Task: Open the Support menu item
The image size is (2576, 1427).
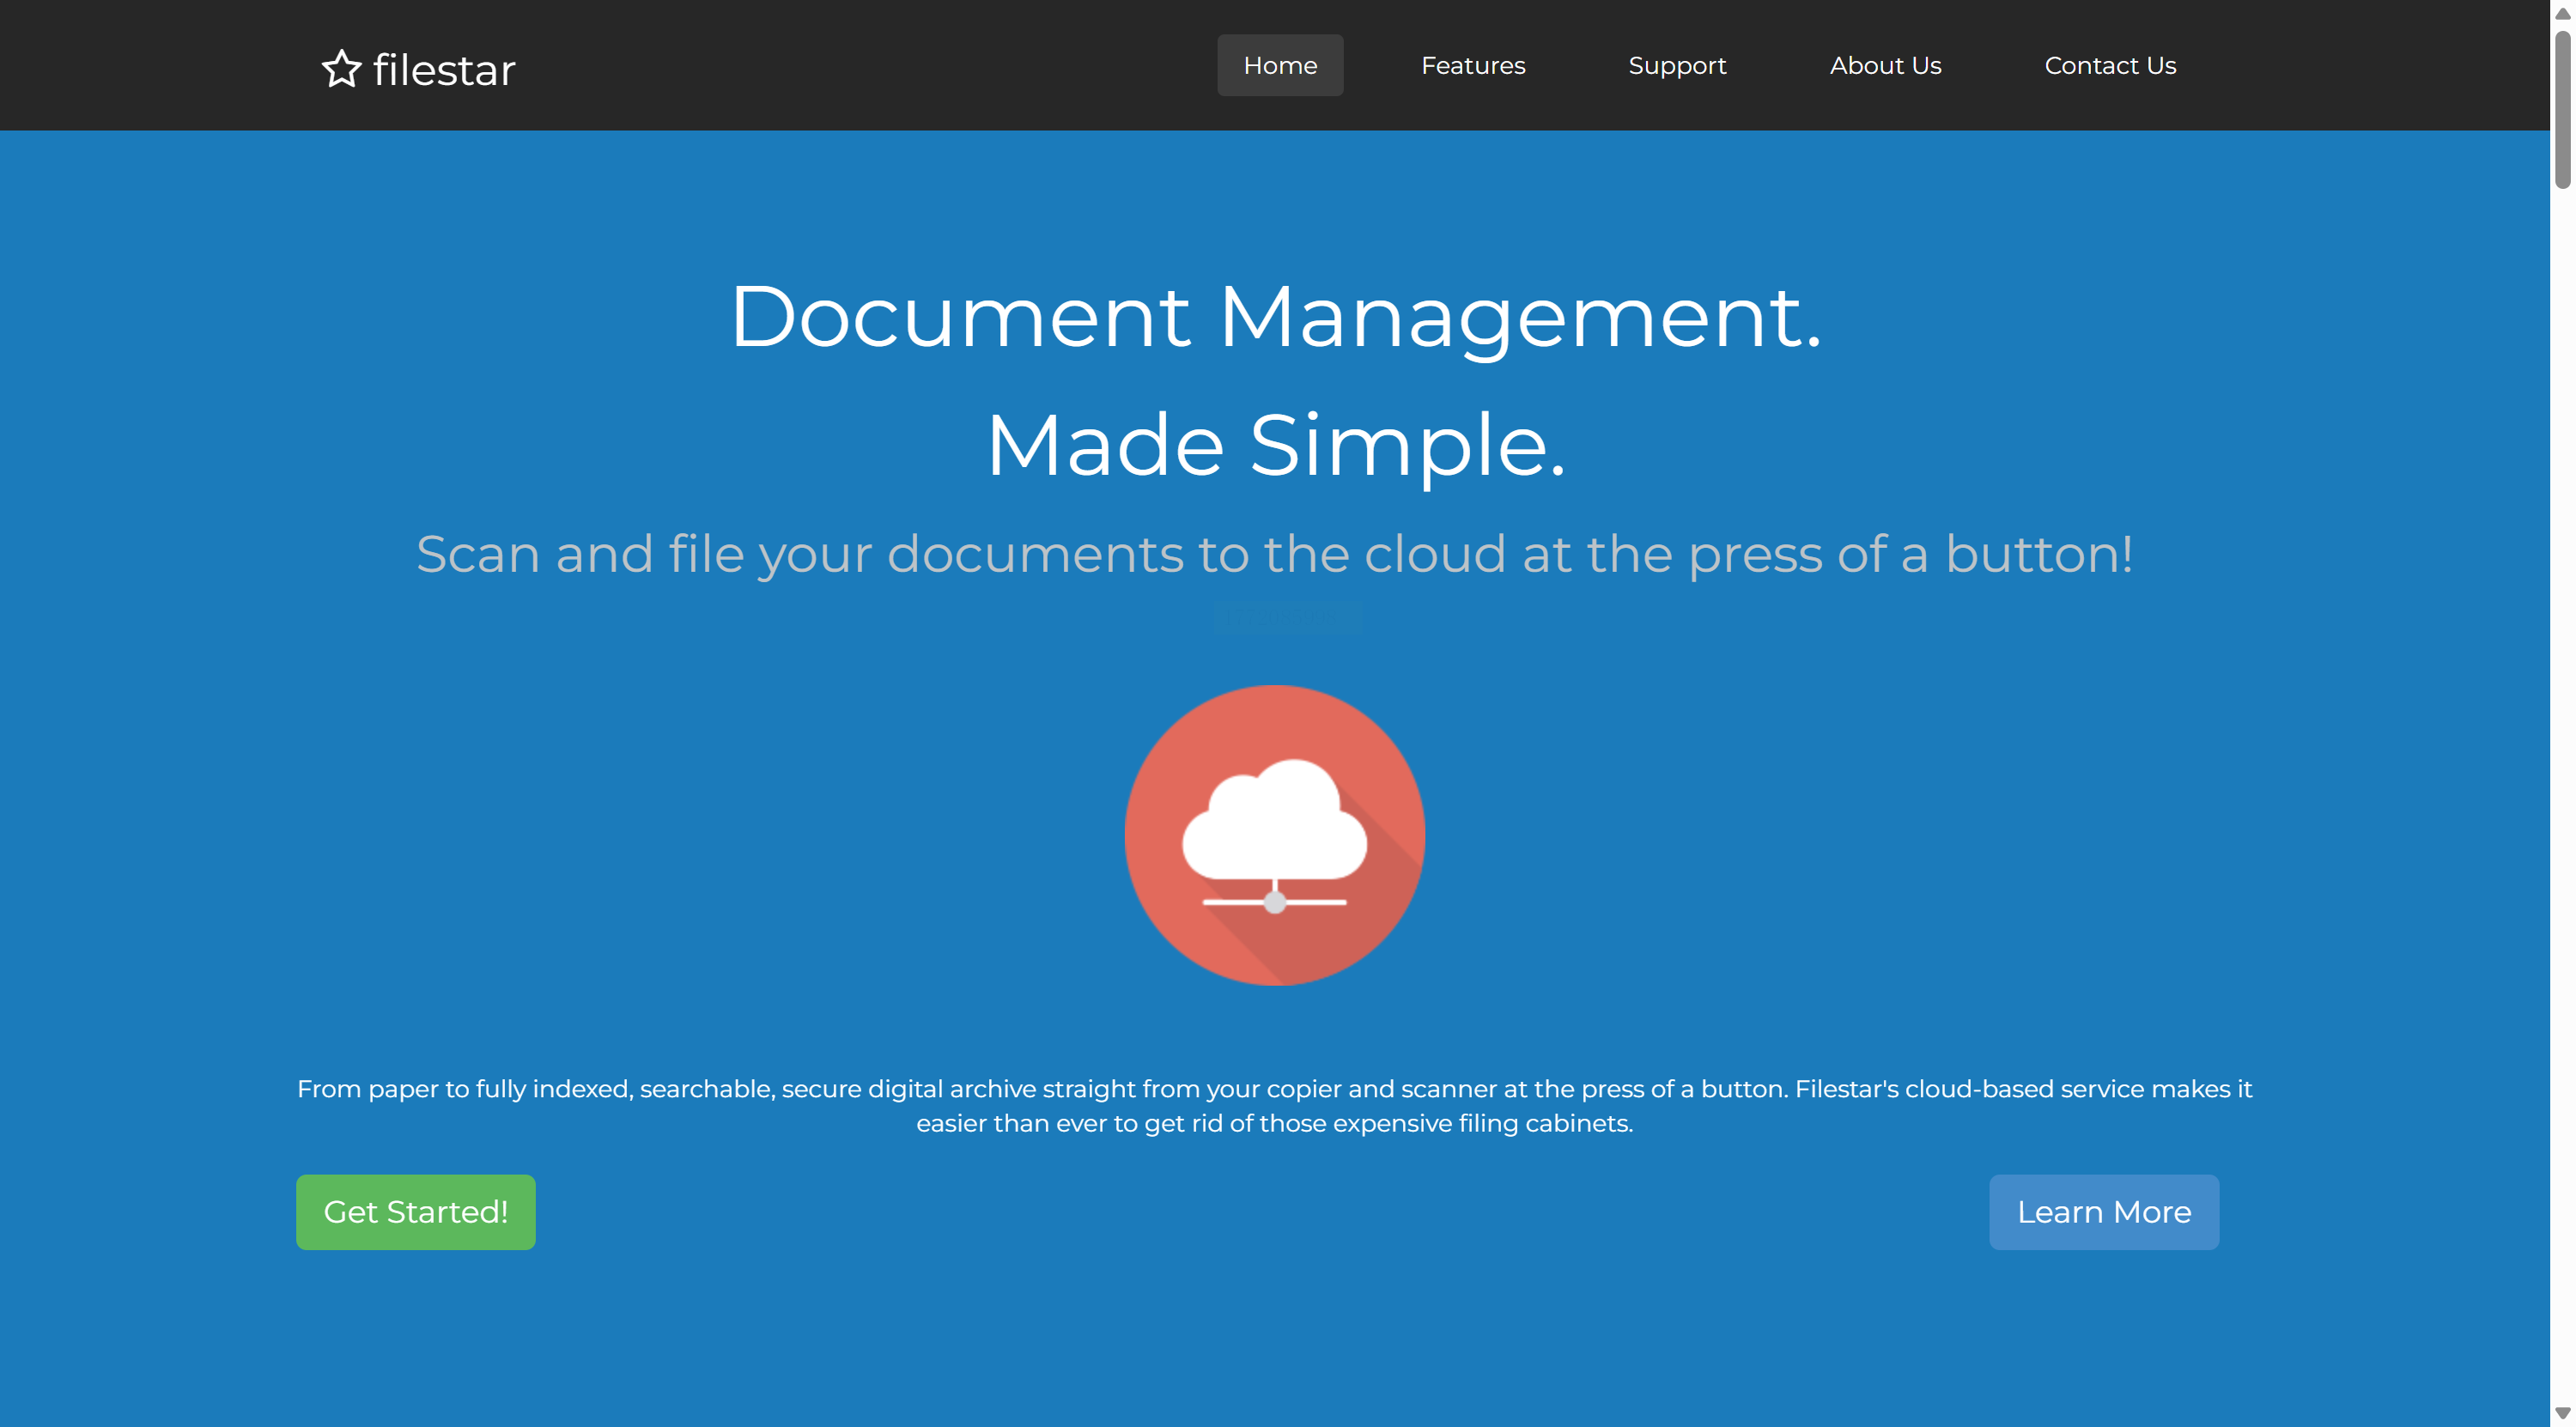Action: 1676,65
